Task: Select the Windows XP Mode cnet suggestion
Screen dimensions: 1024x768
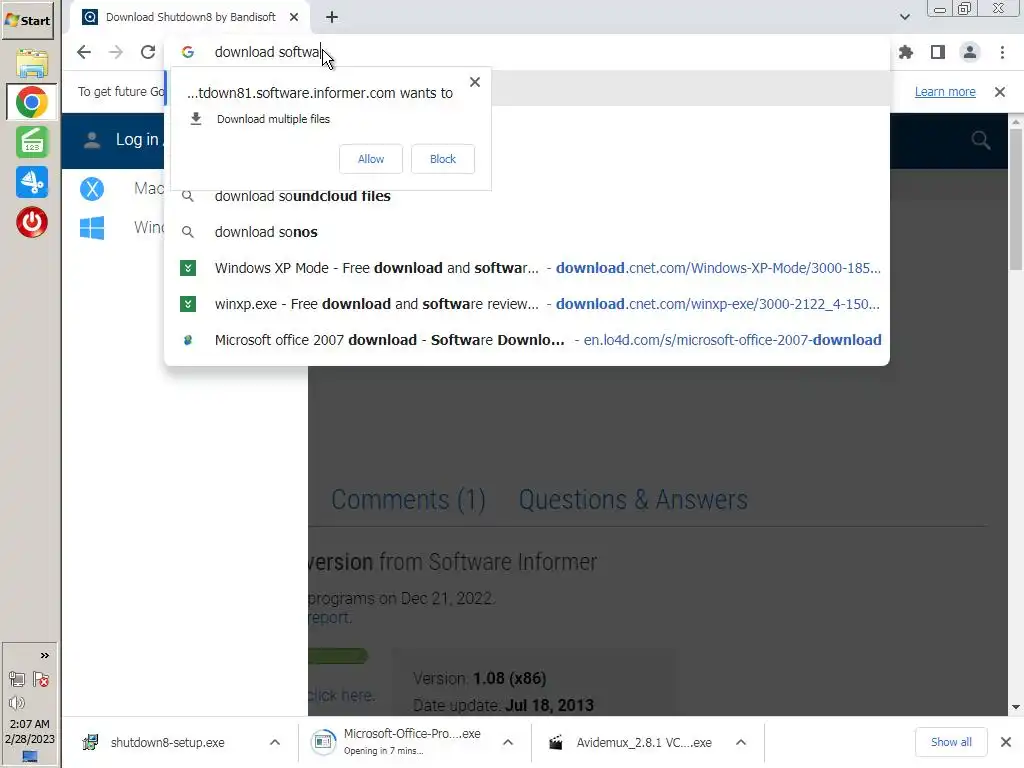Action: 526,268
